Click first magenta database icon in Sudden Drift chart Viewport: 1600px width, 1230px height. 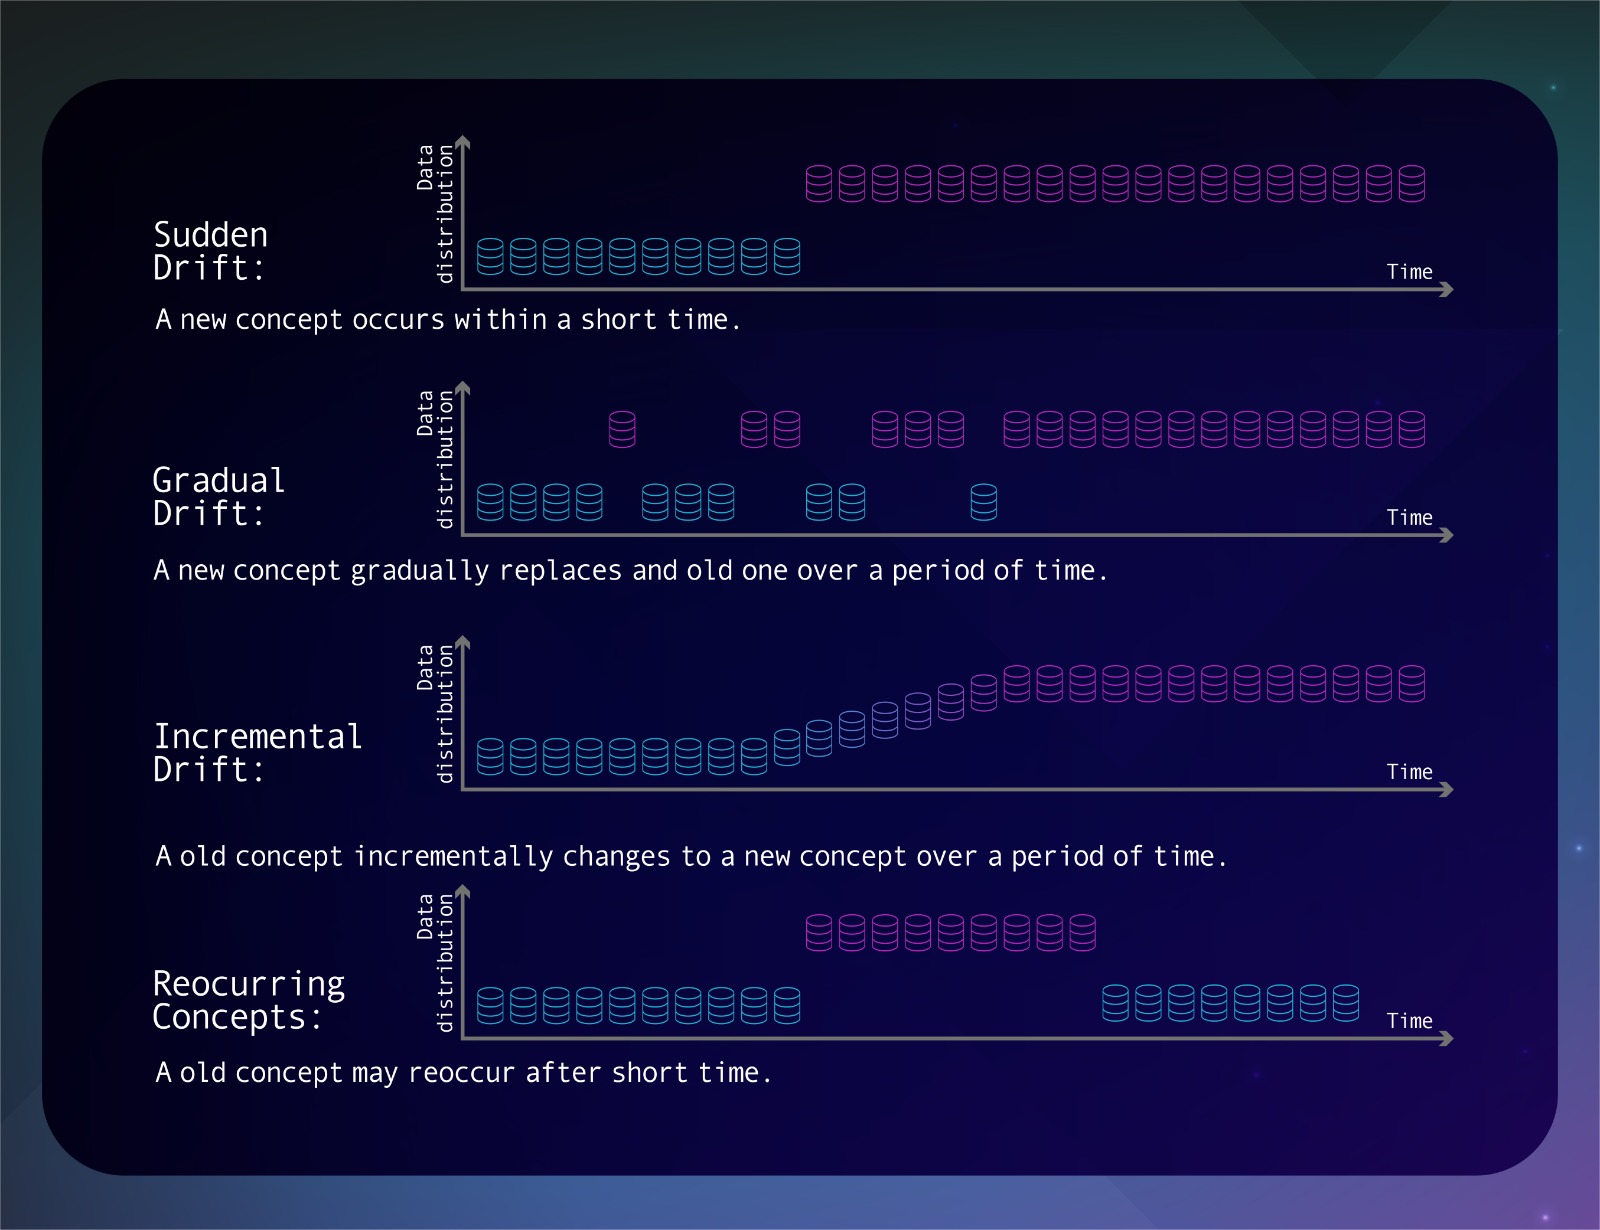tap(819, 184)
